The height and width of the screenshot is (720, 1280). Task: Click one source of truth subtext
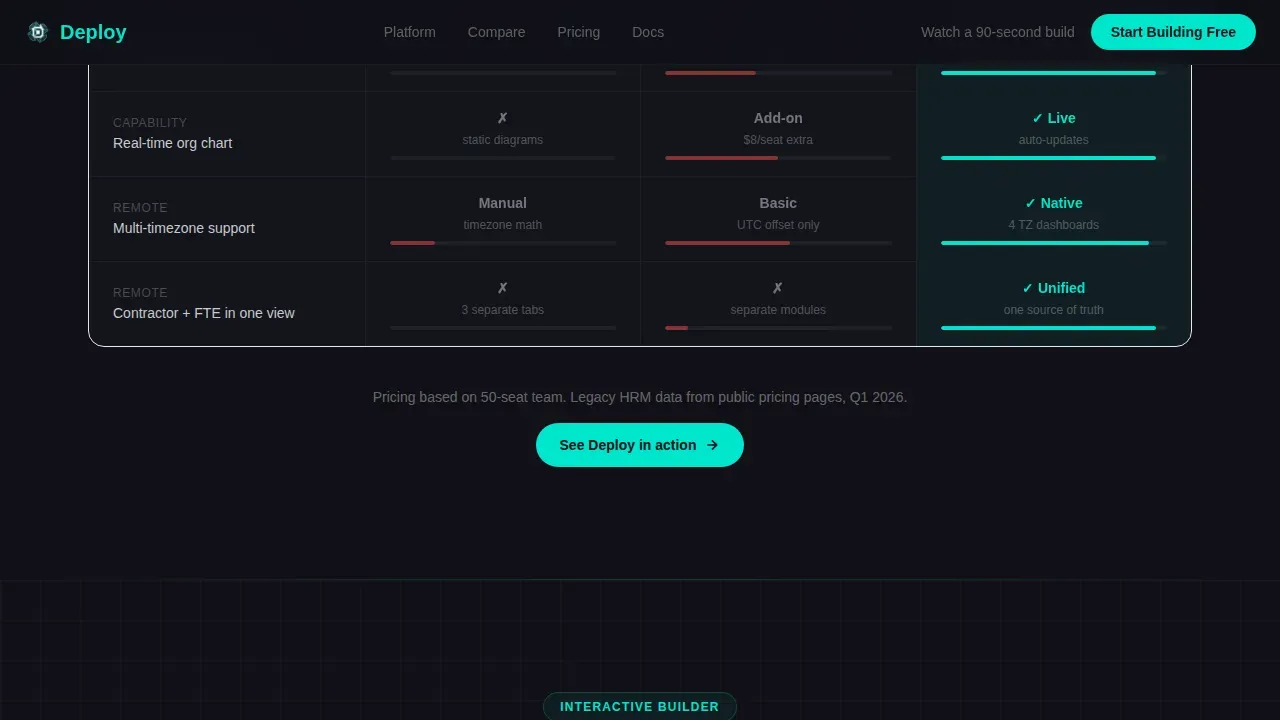point(1054,310)
